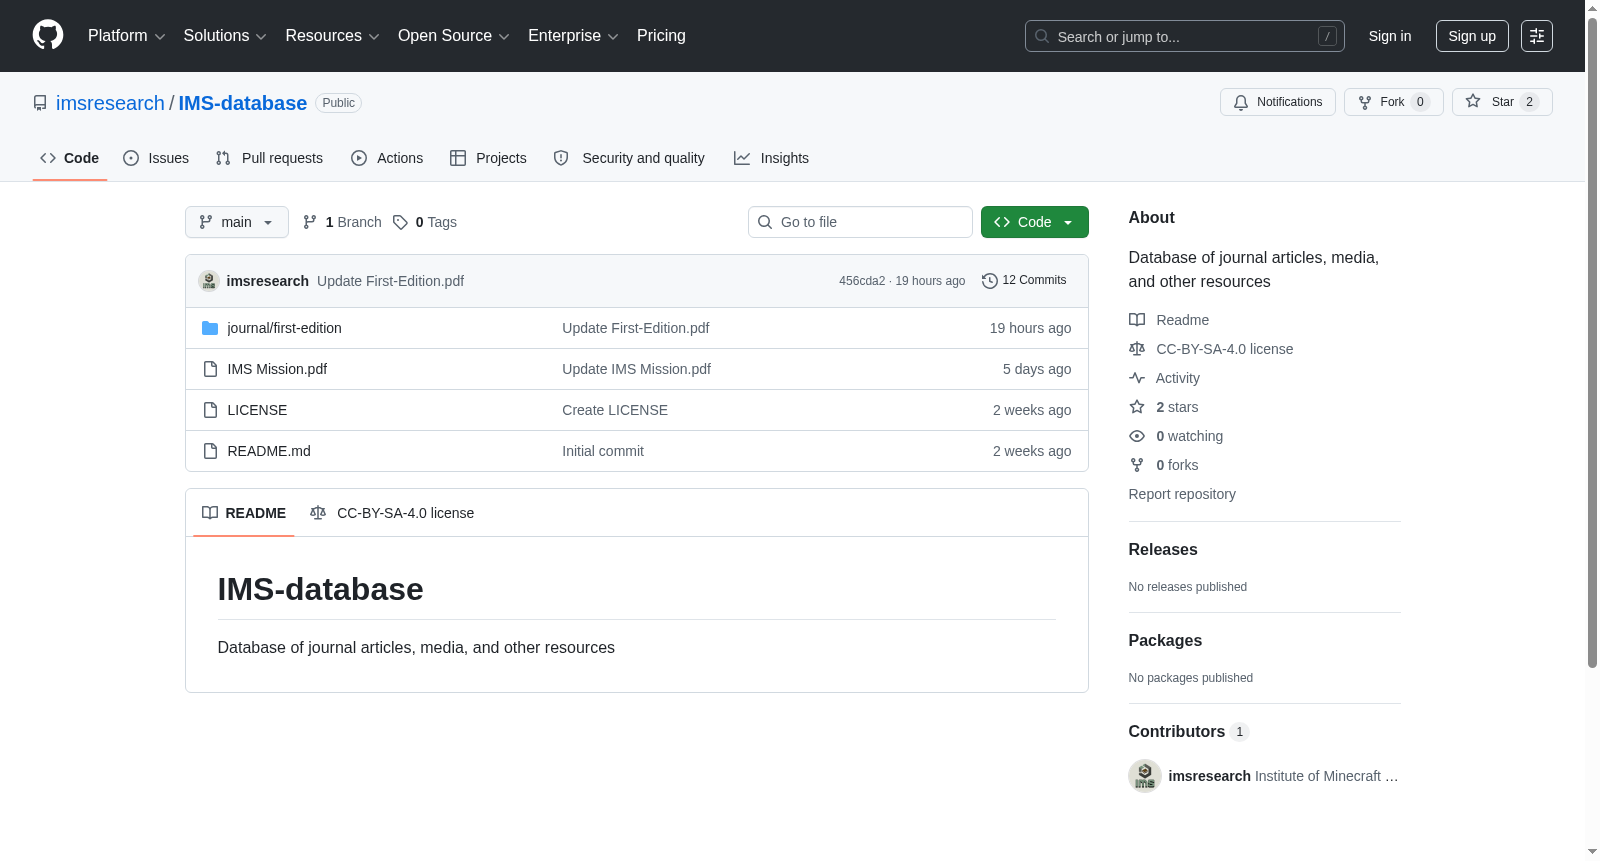This screenshot has width=1600, height=861.
Task: Click the magnifier icon in the search bar
Action: pyautogui.click(x=1042, y=36)
